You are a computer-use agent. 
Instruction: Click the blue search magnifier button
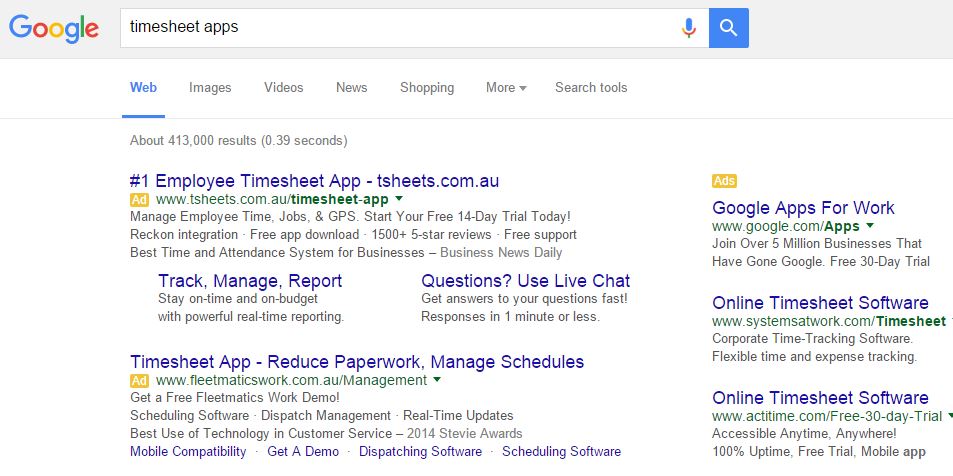click(729, 28)
